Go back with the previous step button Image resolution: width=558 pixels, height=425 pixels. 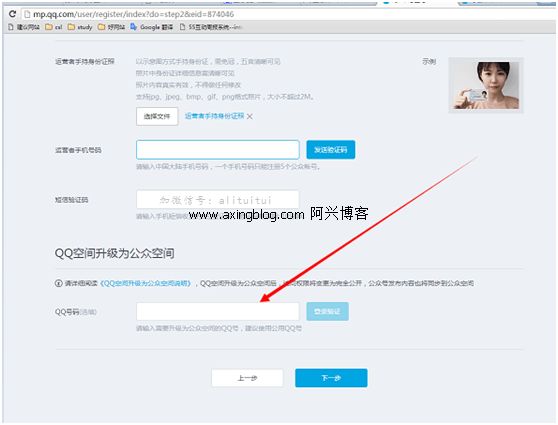coord(247,378)
